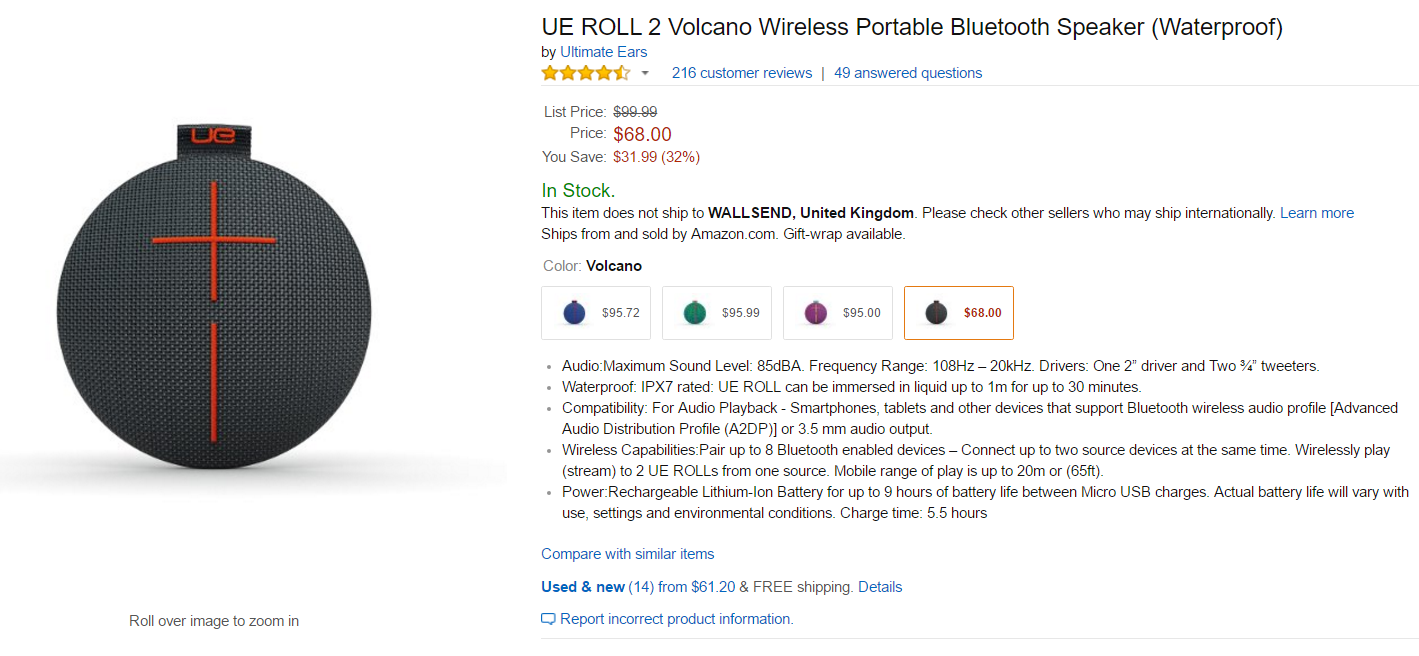Expand the rating breakdown dropdown arrow
The width and height of the screenshot is (1419, 656).
(645, 73)
